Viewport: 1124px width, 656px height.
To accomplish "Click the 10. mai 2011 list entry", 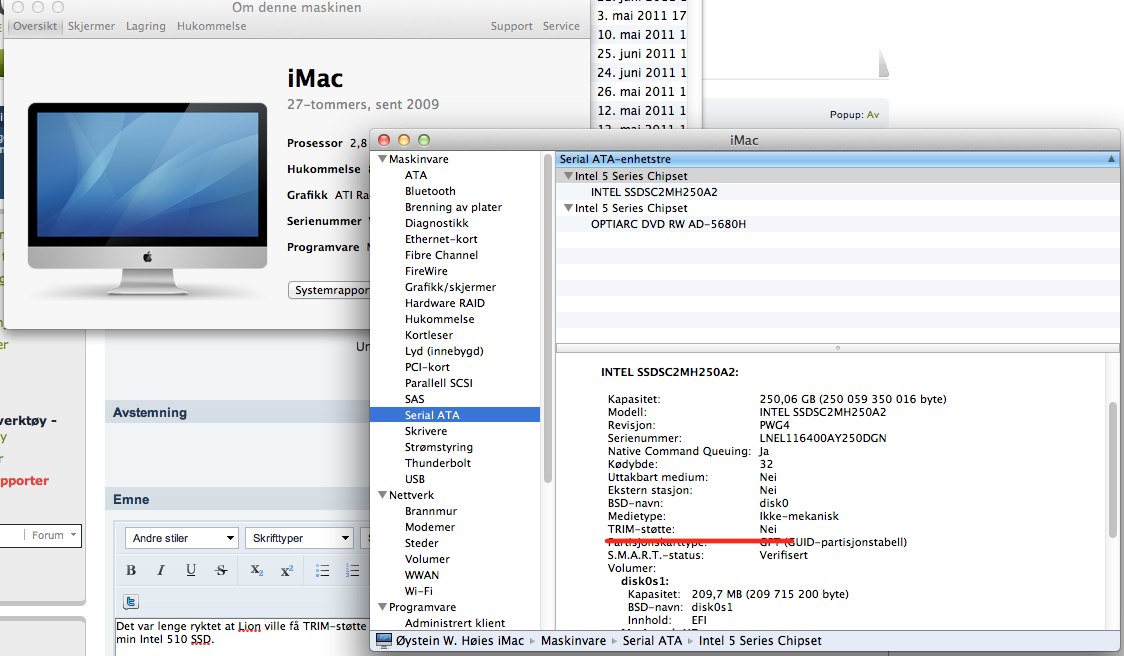I will tap(642, 34).
